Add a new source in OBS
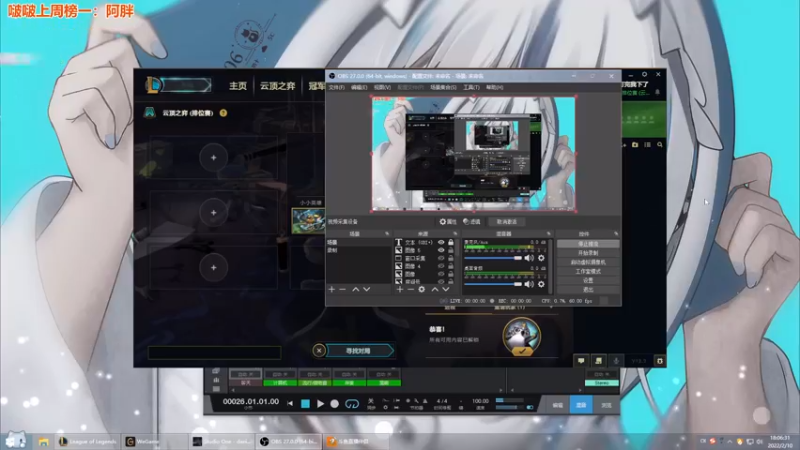800x450 pixels. (399, 289)
